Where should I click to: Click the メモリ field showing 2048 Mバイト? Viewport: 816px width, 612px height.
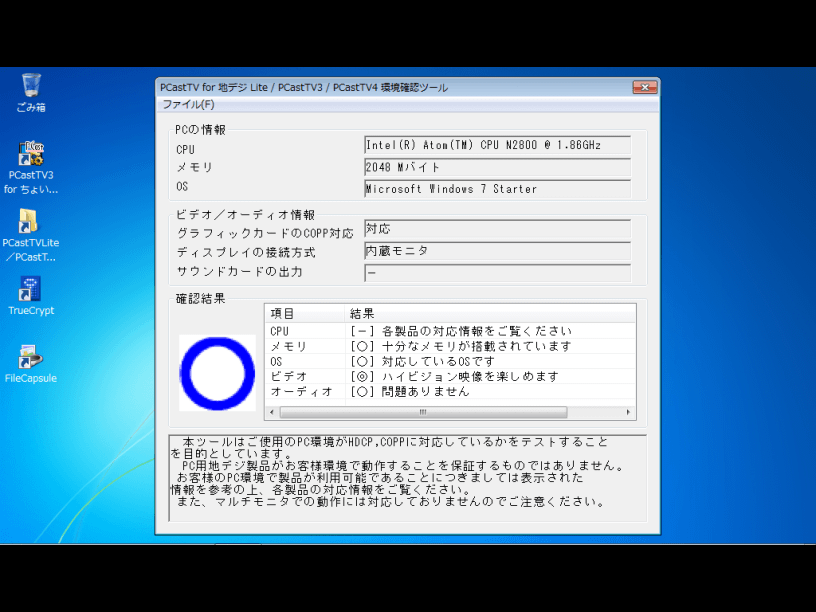pyautogui.click(x=498, y=167)
